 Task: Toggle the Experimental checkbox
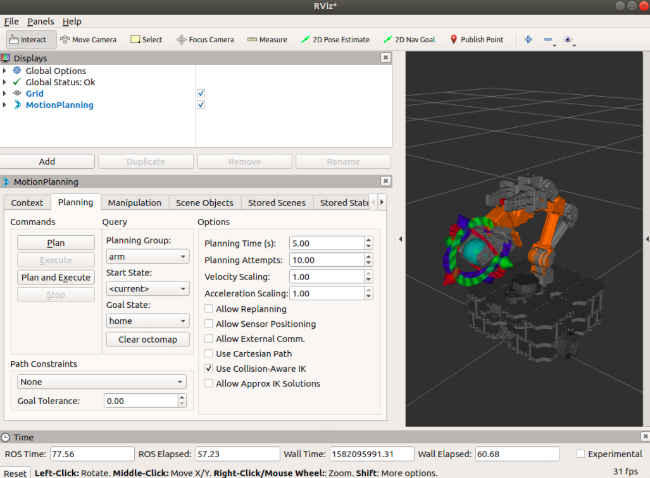581,454
